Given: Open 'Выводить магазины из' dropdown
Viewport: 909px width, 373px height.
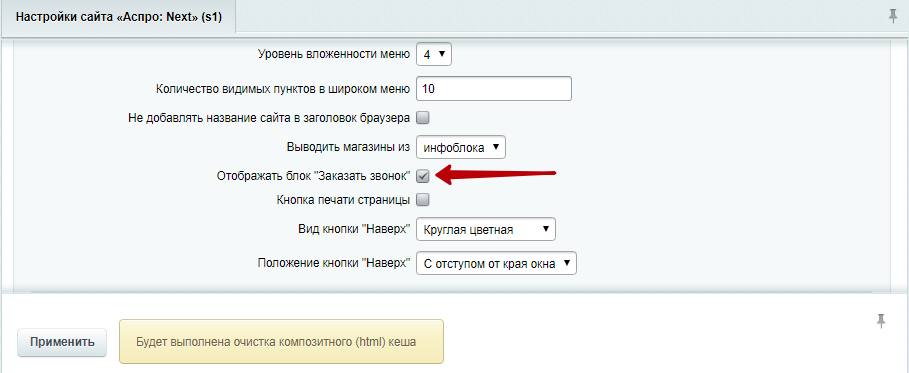Looking at the screenshot, I should click(x=461, y=147).
